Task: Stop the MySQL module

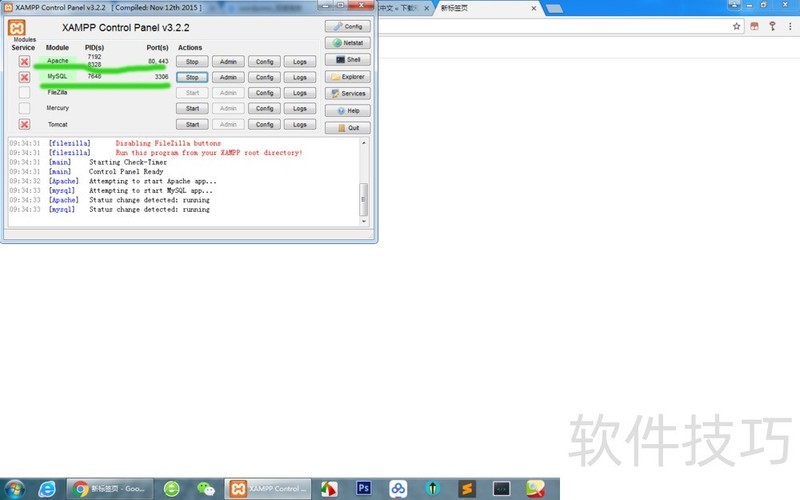Action: (x=192, y=77)
